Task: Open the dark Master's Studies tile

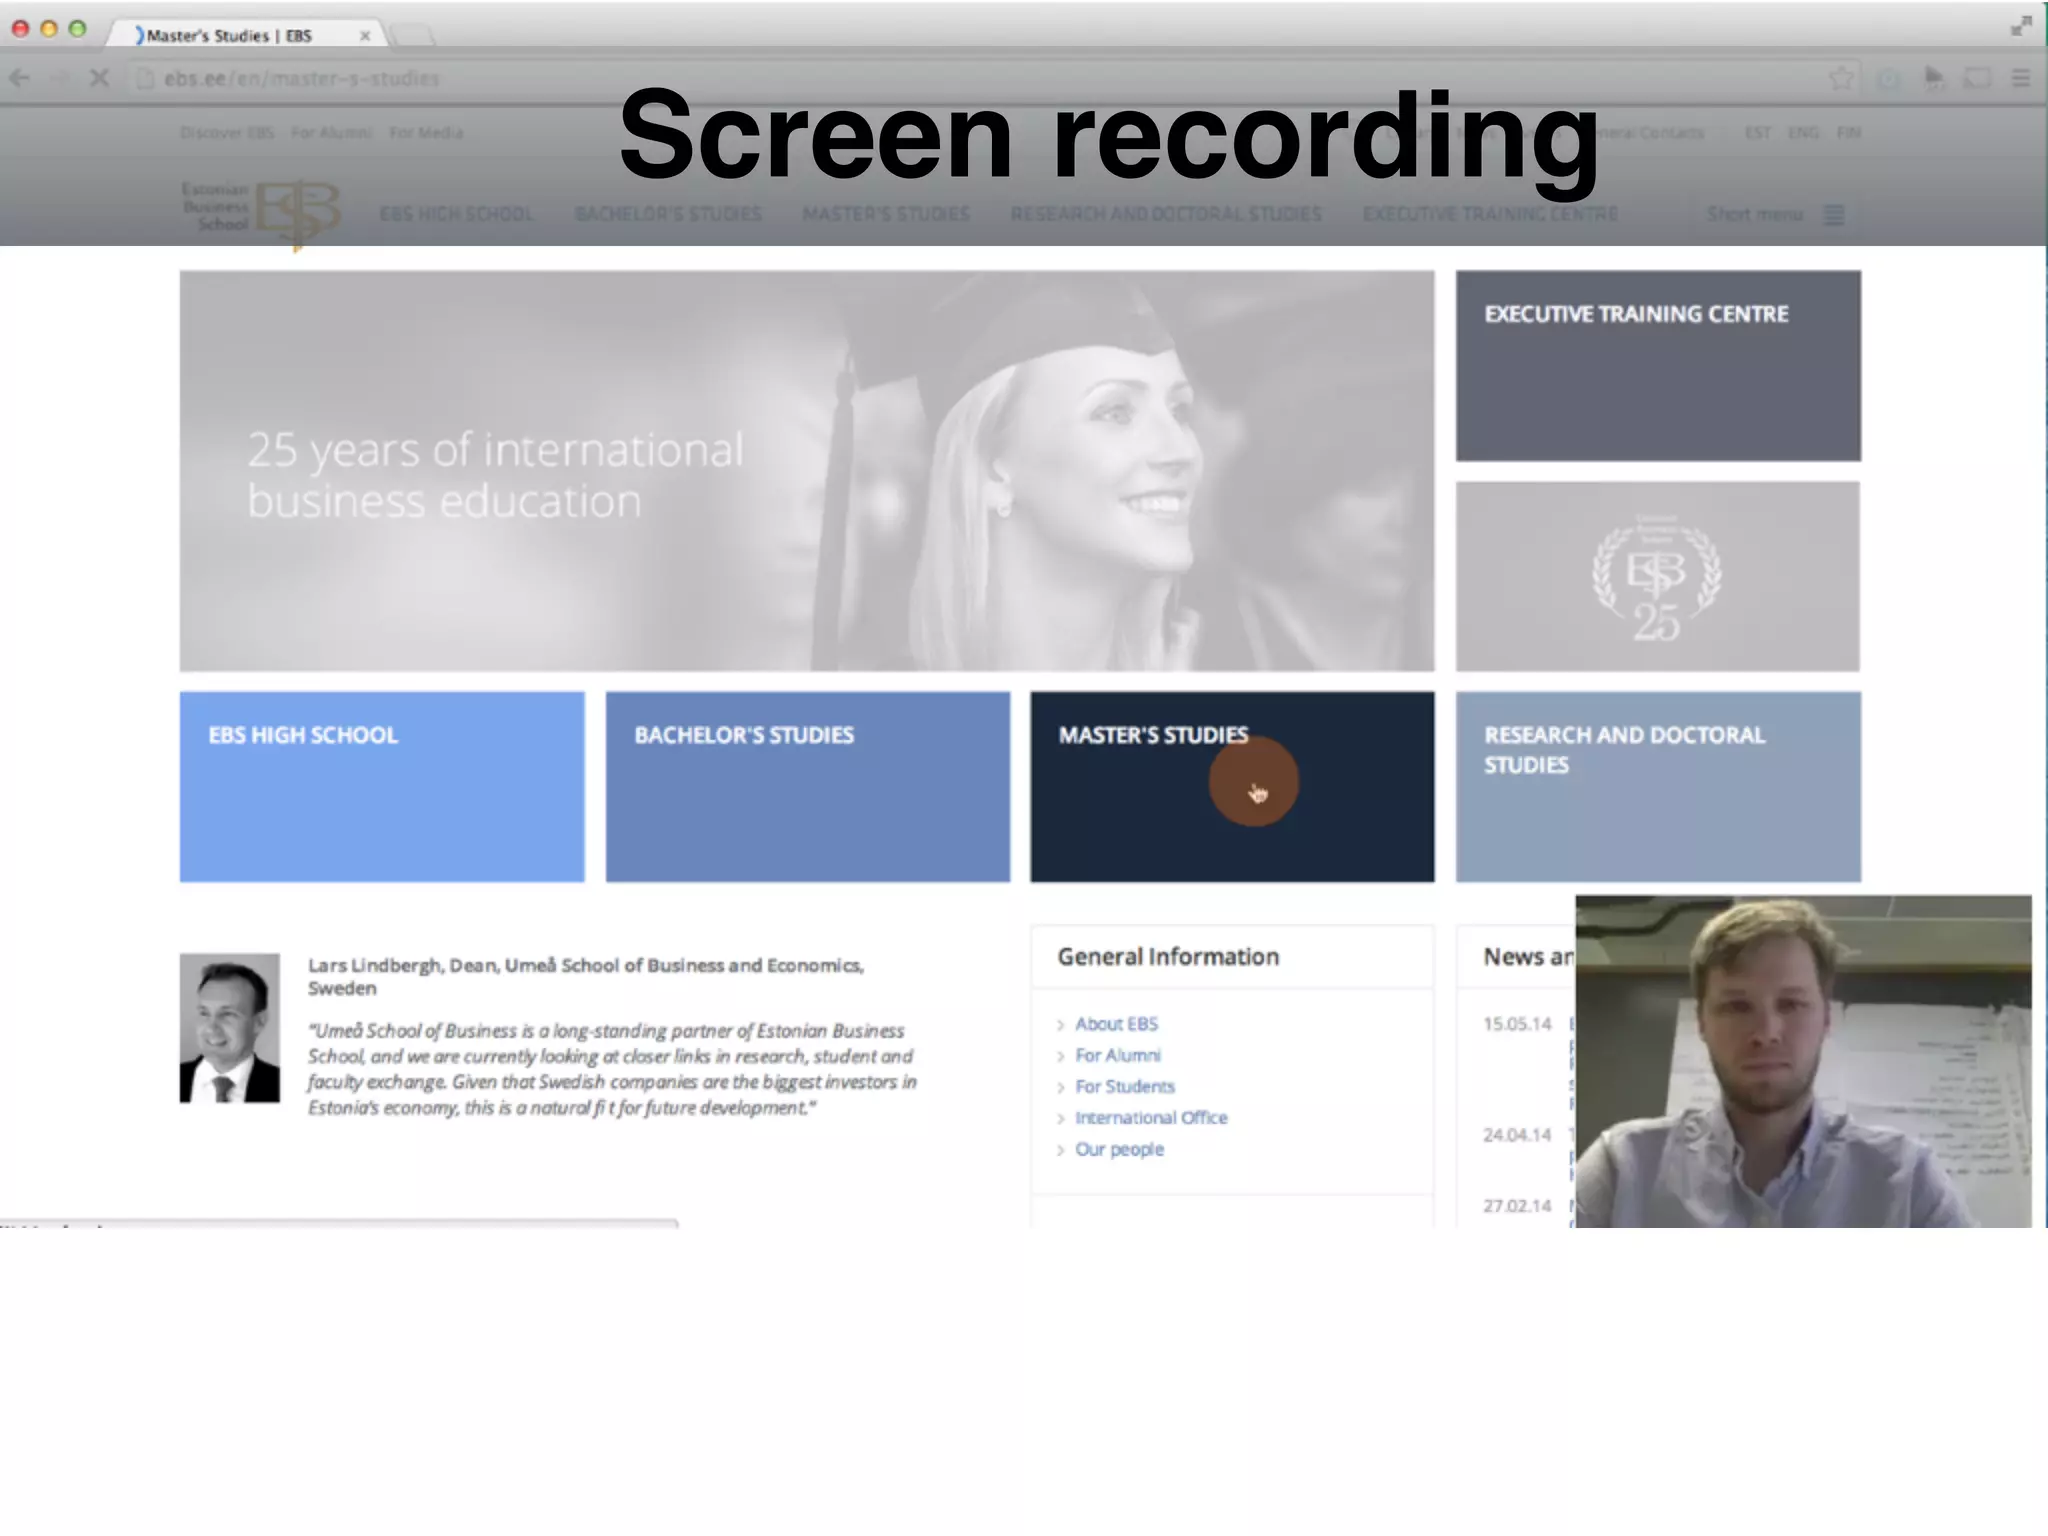Action: tap(1232, 787)
